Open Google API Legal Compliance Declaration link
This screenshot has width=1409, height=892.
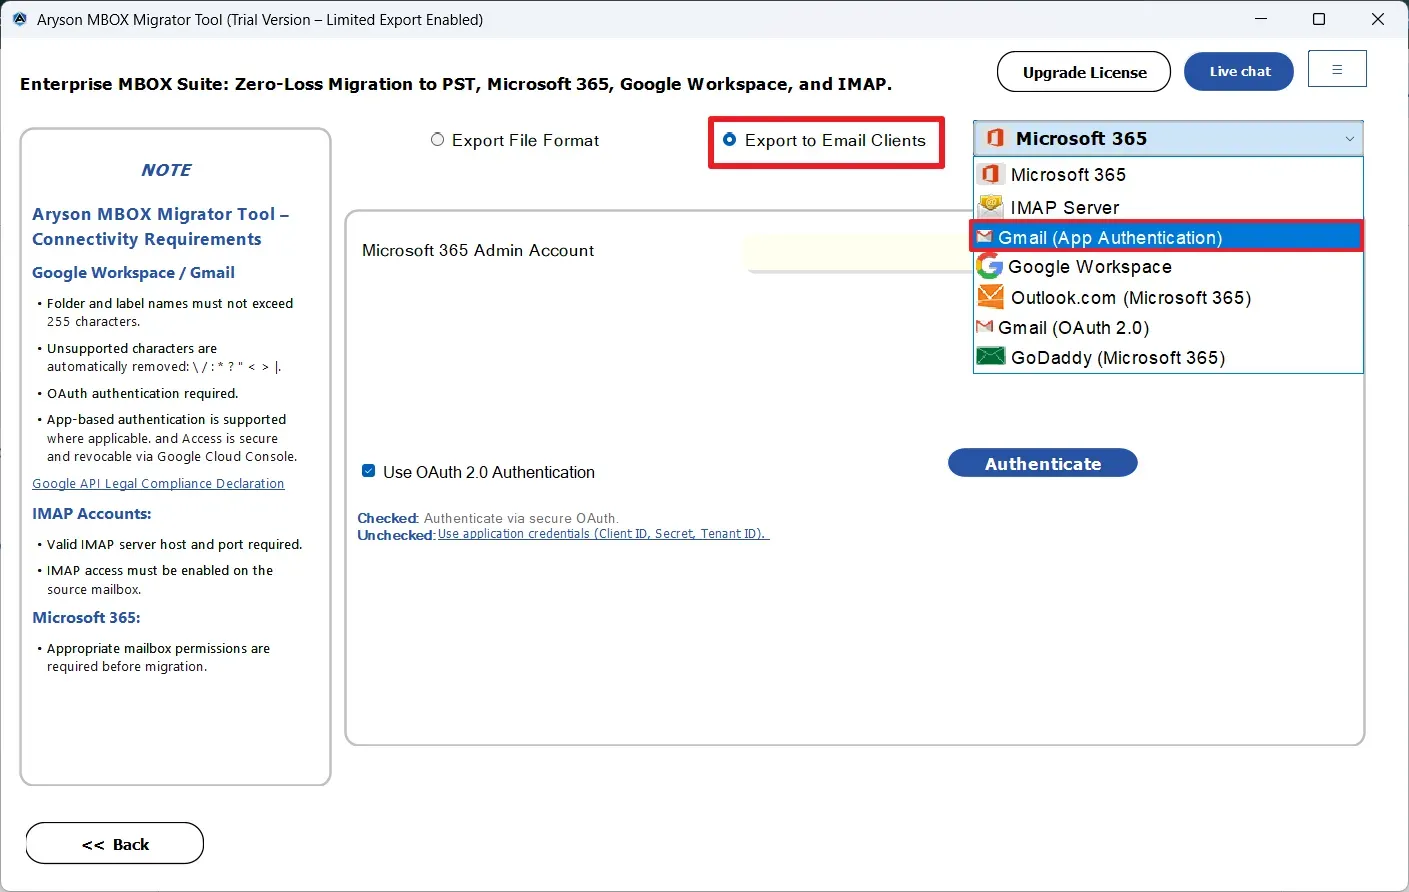[x=158, y=484]
